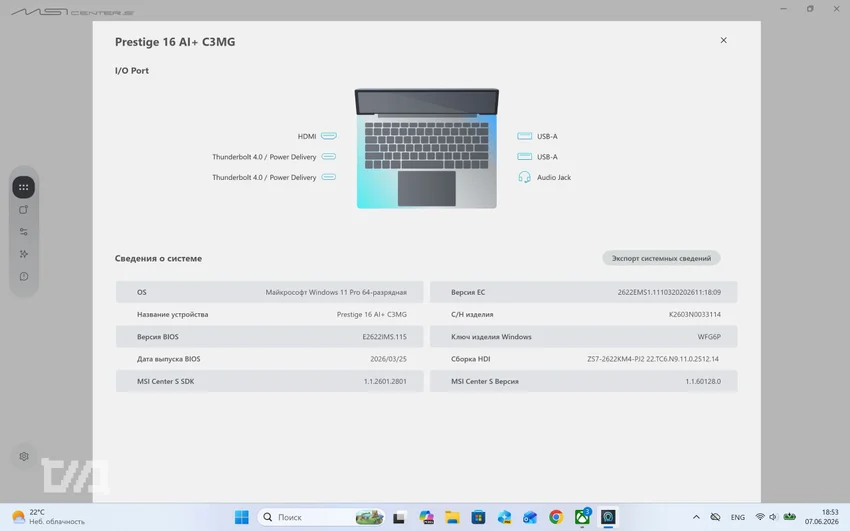Launch Copilot from the taskbar
The image size is (850, 531).
tap(426, 517)
